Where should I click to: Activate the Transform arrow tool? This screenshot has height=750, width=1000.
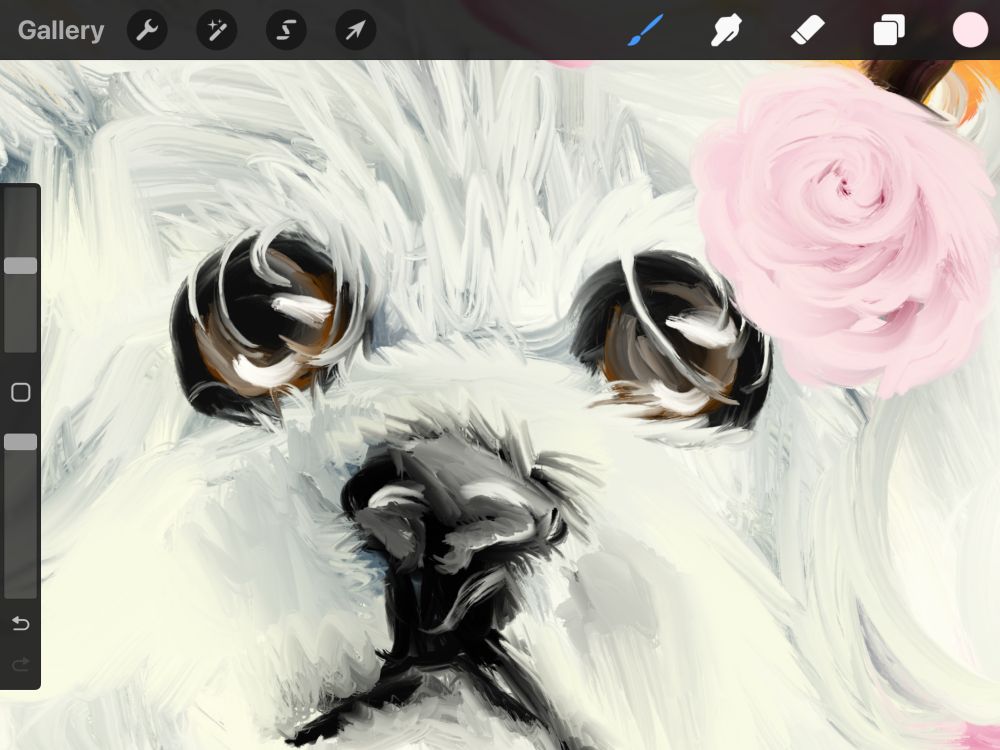click(356, 30)
